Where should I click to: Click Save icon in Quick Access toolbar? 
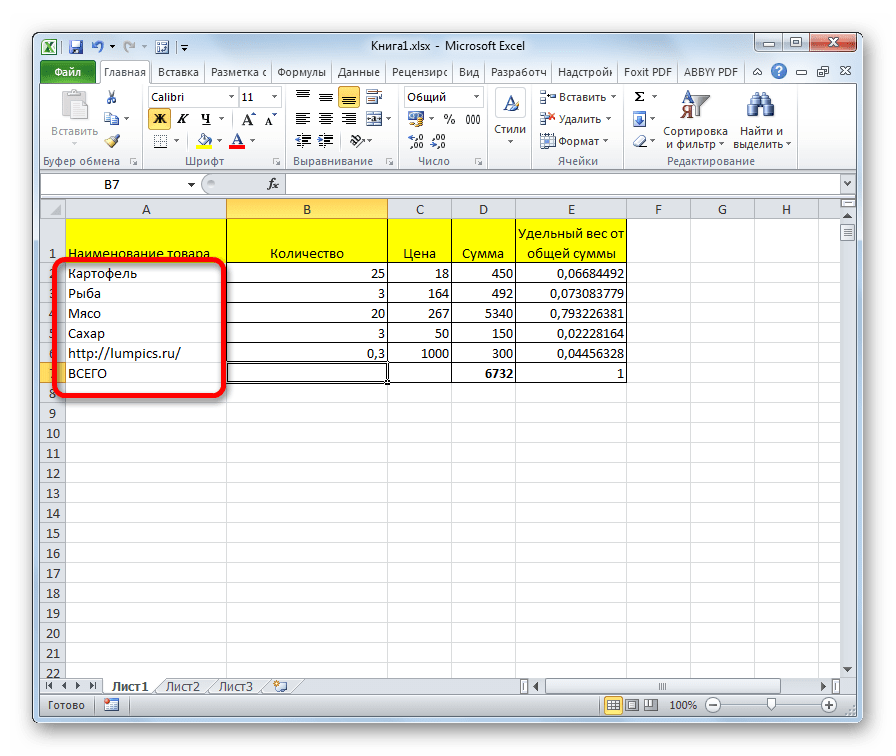coord(76,45)
